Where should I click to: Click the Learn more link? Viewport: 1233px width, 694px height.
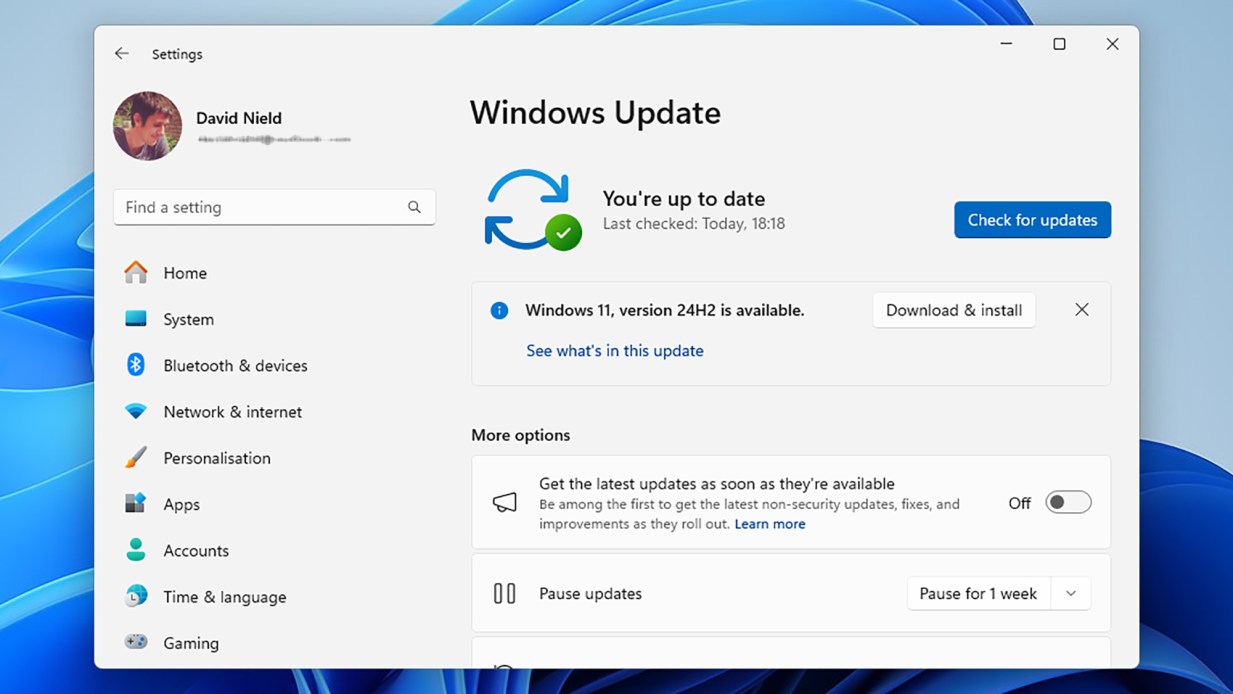[x=770, y=523]
